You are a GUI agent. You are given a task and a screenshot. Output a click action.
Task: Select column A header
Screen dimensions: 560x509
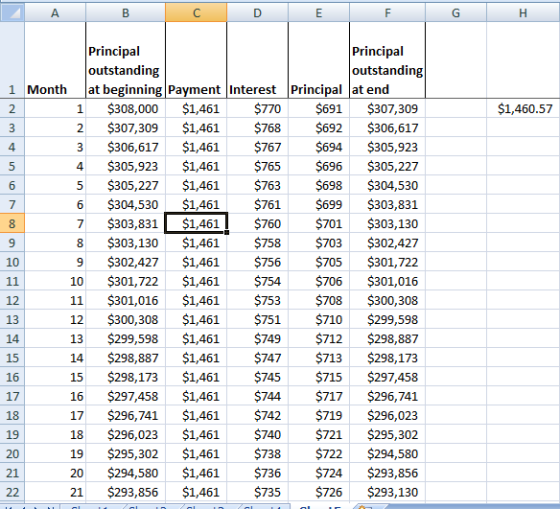55,13
